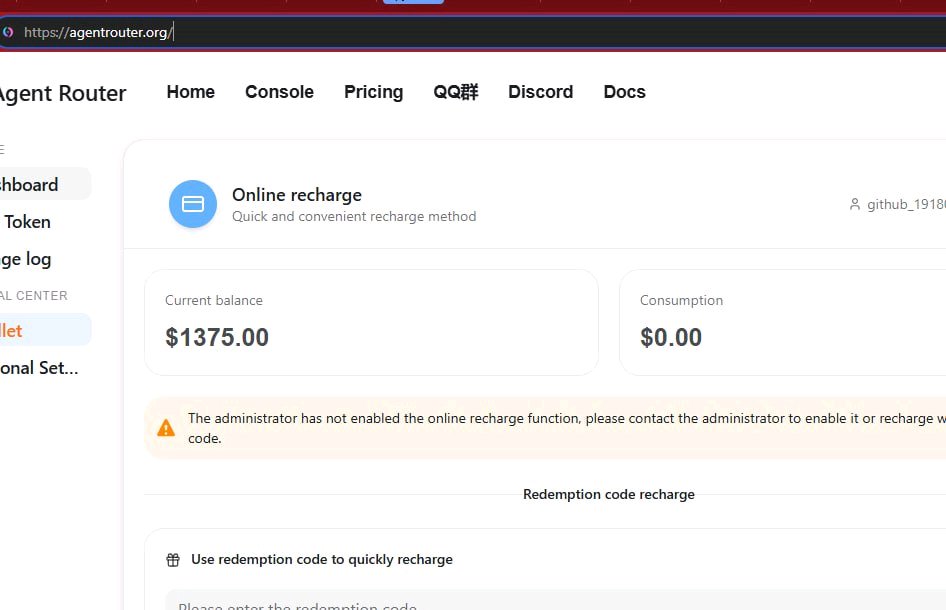The height and width of the screenshot is (610, 946).
Task: Click the $1375.00 current balance value
Action: (217, 337)
